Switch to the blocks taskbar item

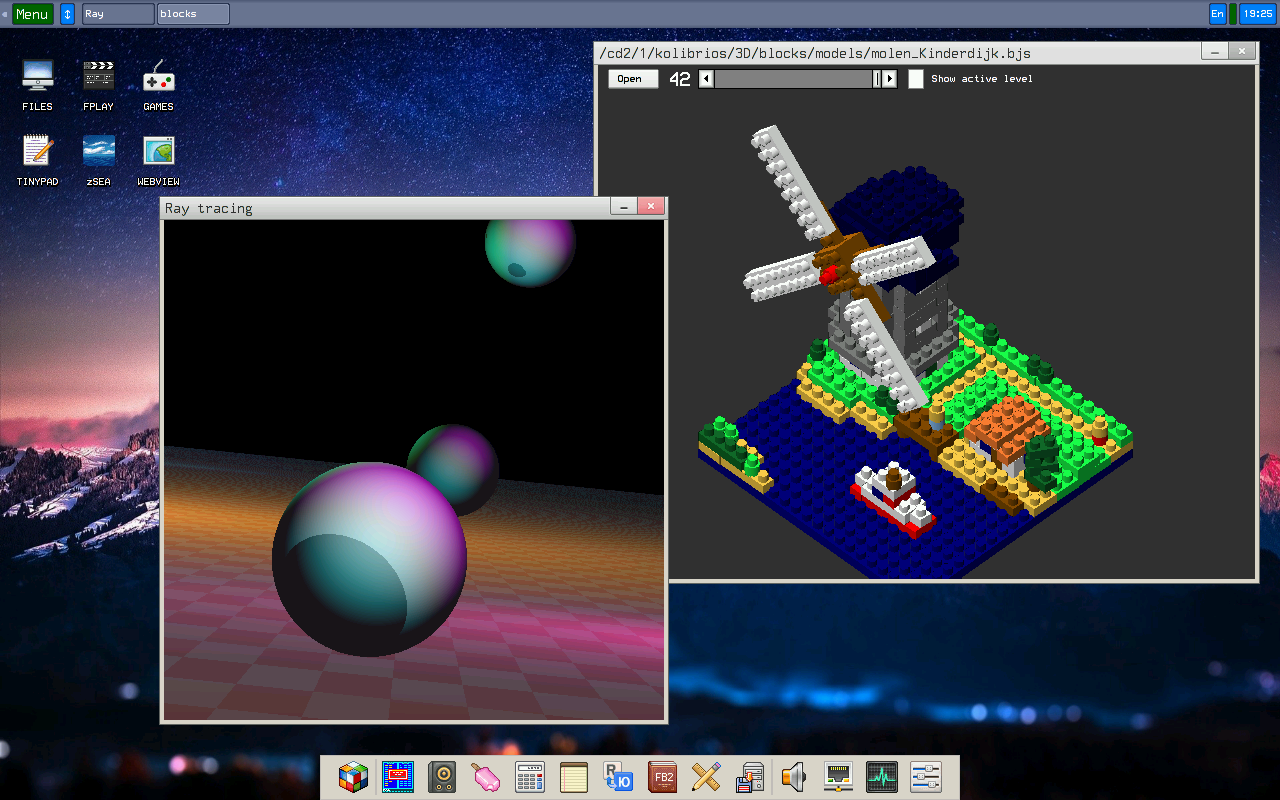tap(193, 14)
